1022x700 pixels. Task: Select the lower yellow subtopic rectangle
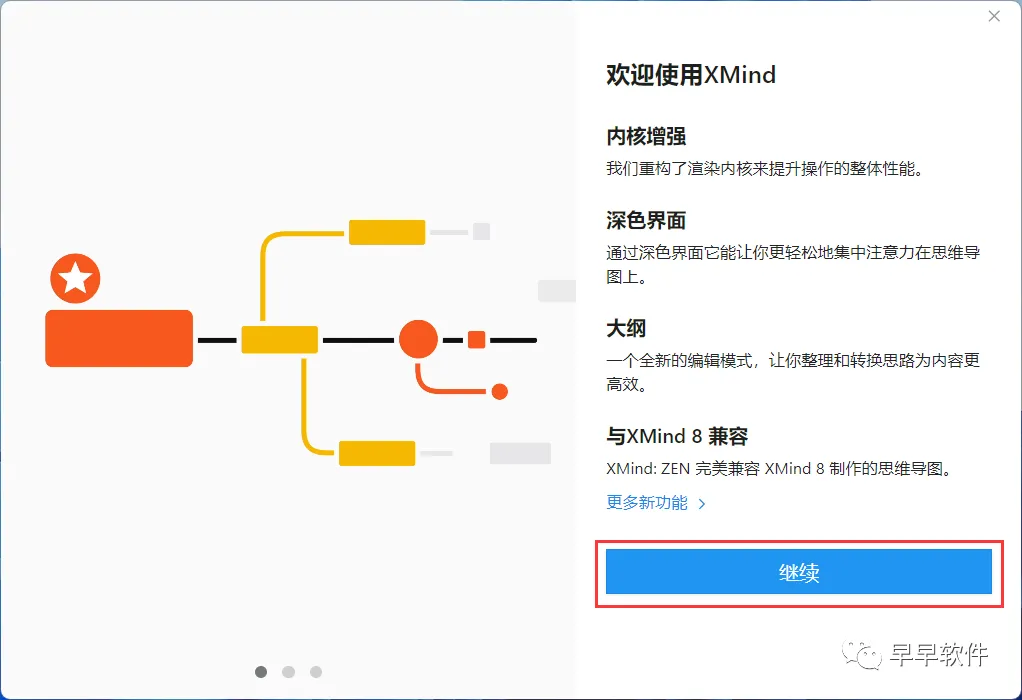[x=377, y=453]
